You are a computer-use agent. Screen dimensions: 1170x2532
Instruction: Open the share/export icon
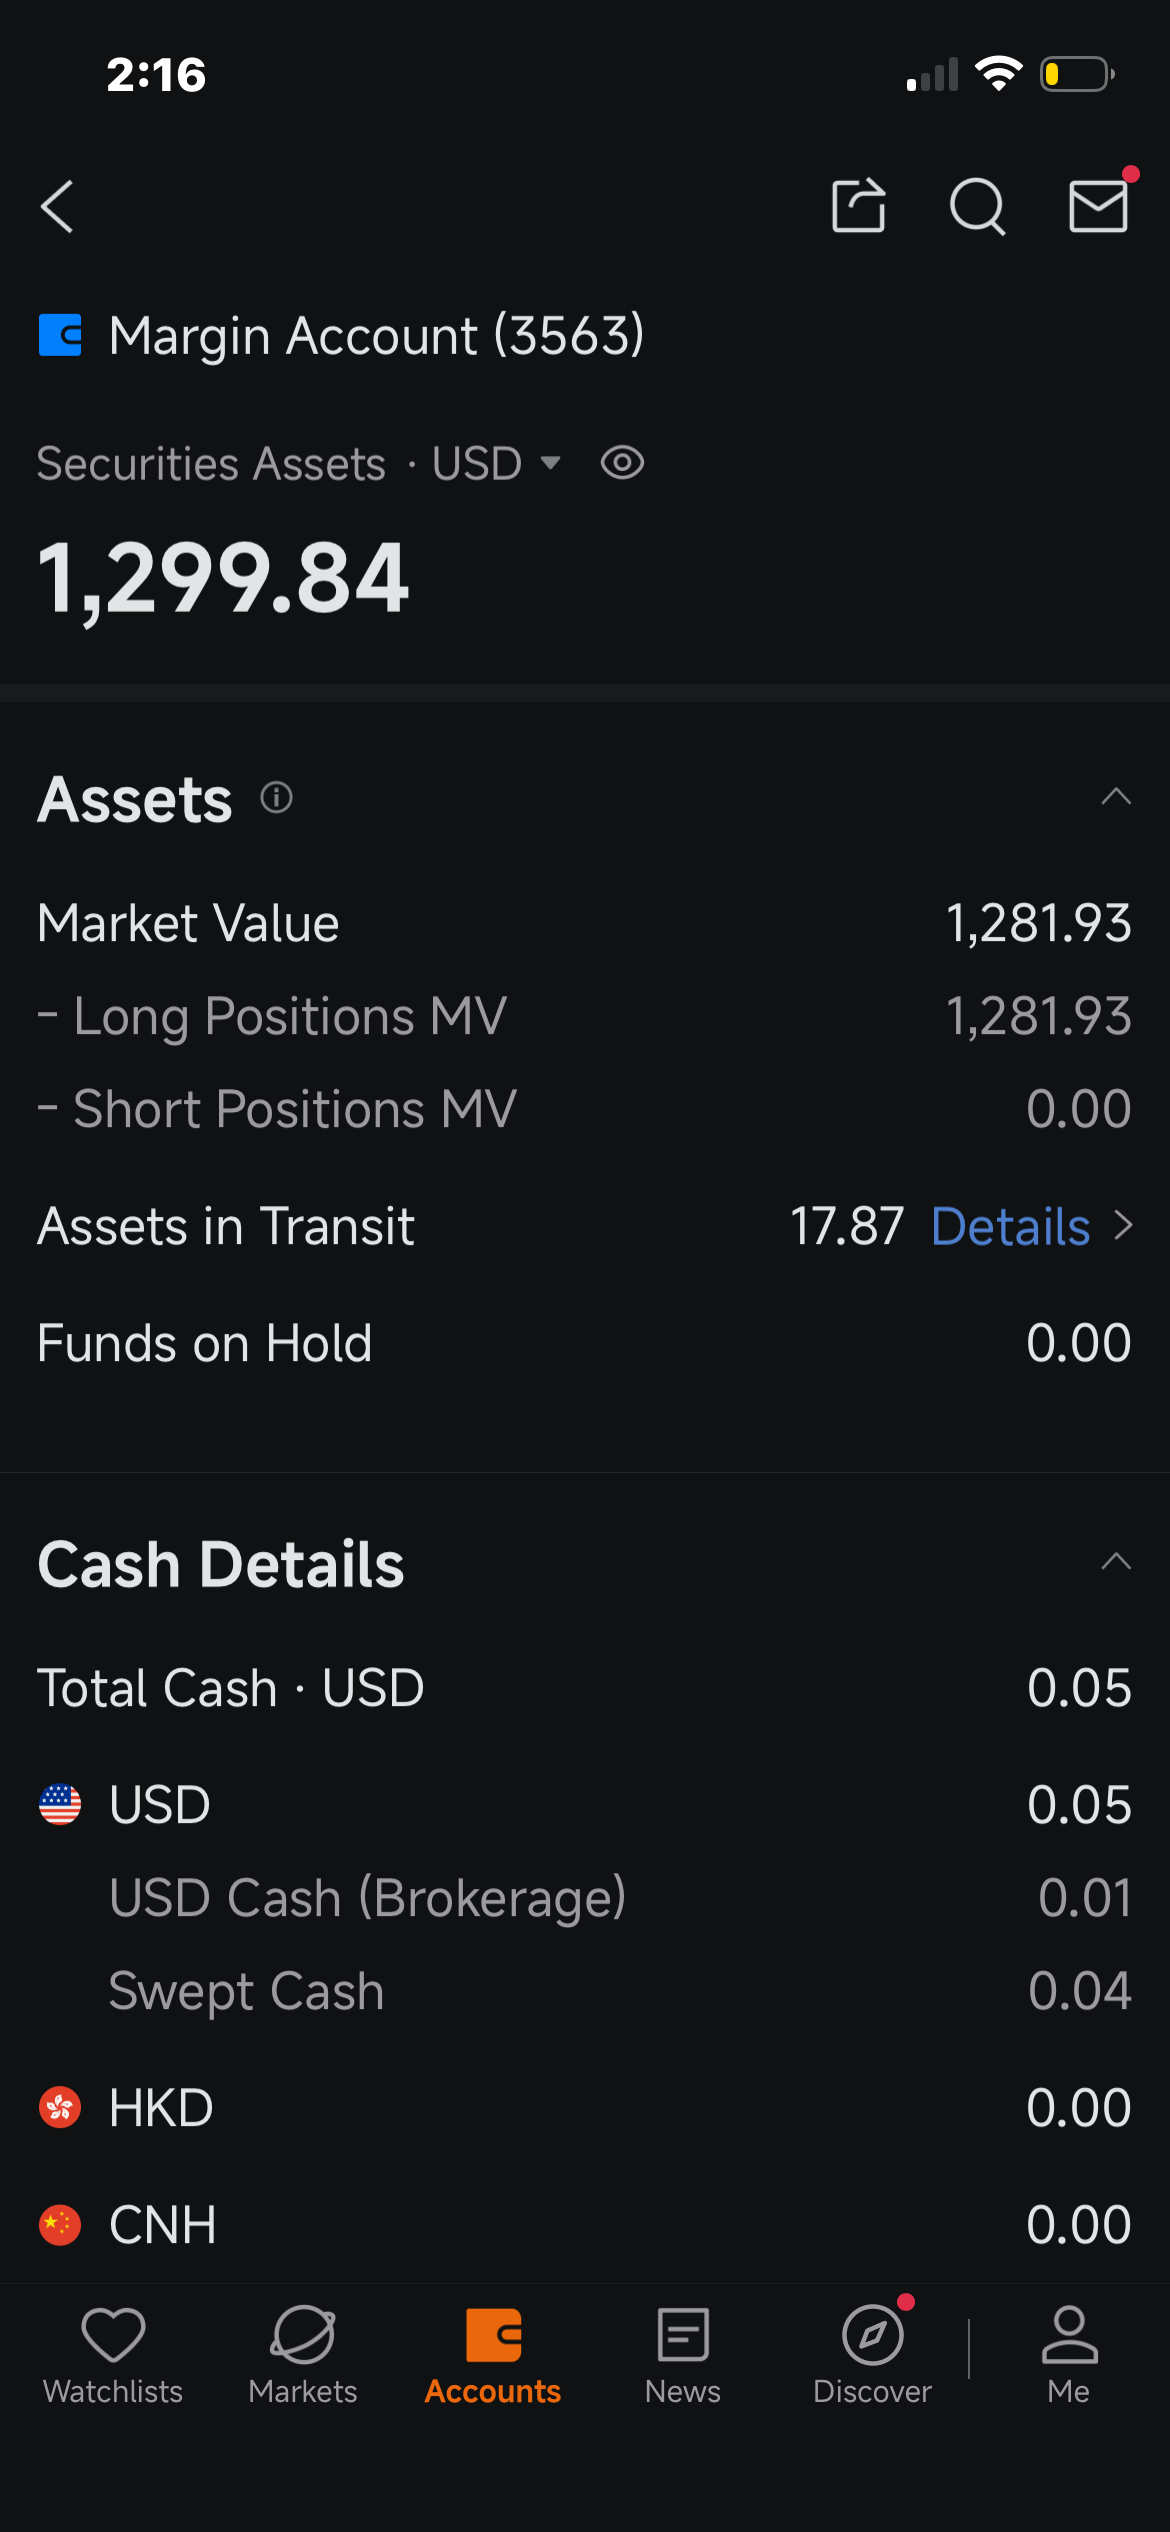coord(859,206)
